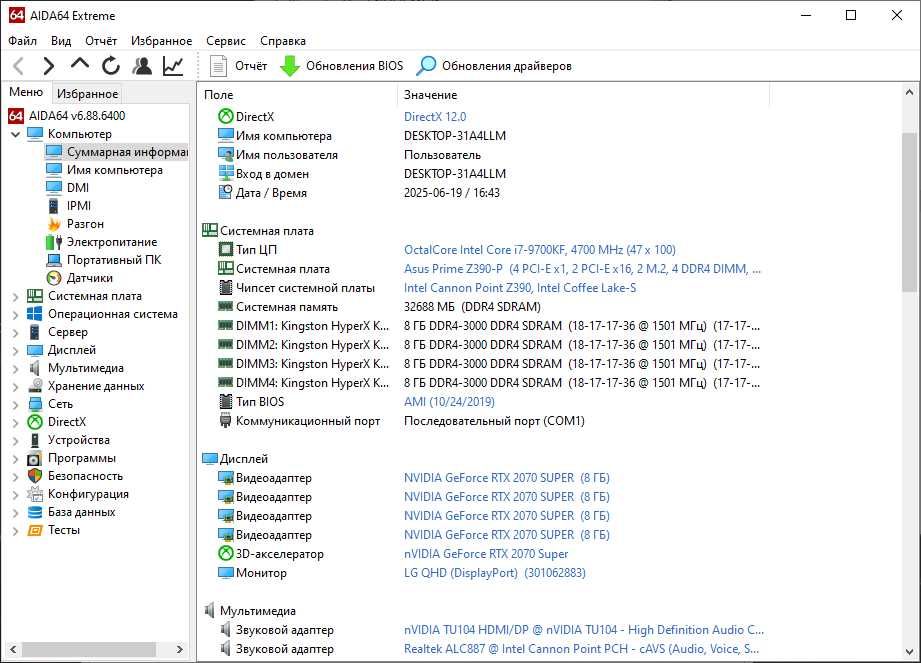
Task: Open the Realtek ALC887 audio adapter link
Action: tap(581, 649)
